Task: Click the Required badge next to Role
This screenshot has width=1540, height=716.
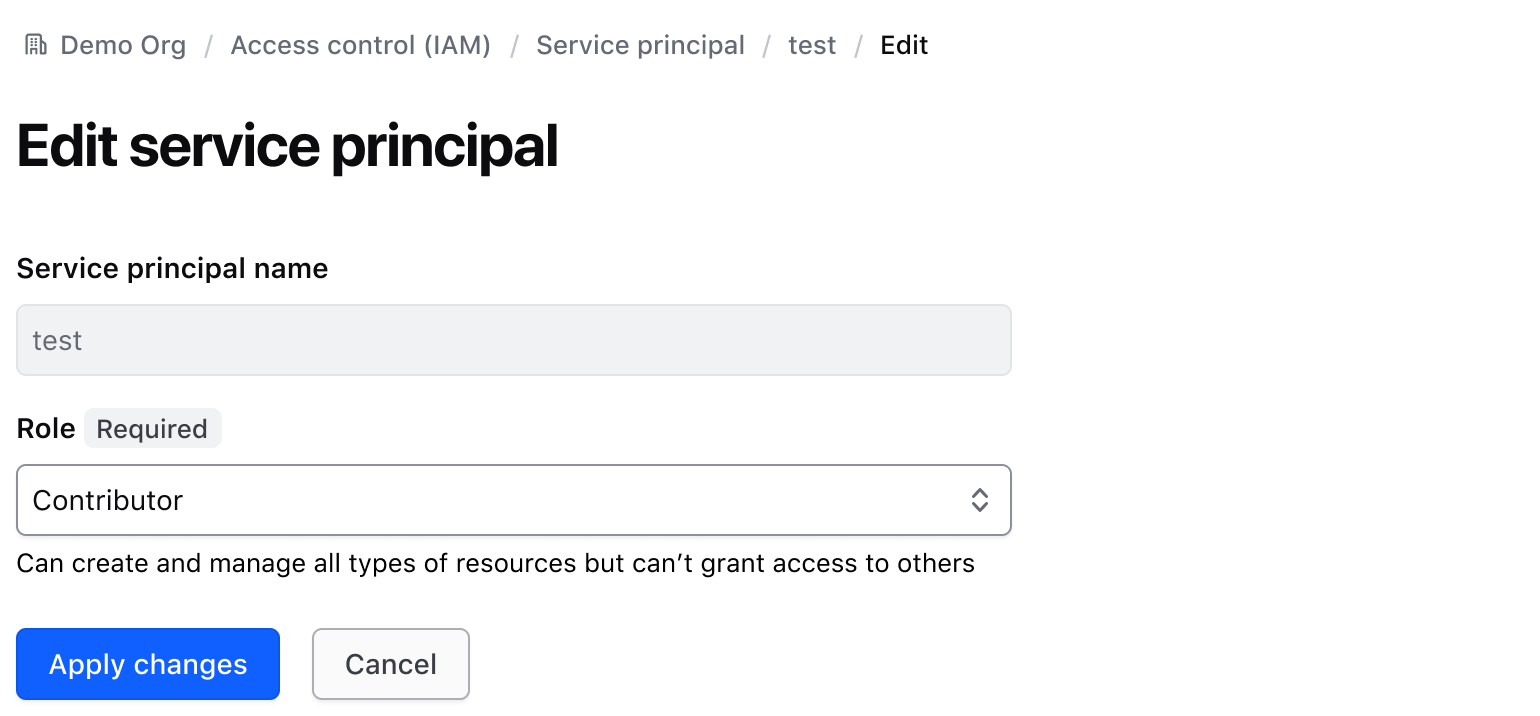Action: coord(152,428)
